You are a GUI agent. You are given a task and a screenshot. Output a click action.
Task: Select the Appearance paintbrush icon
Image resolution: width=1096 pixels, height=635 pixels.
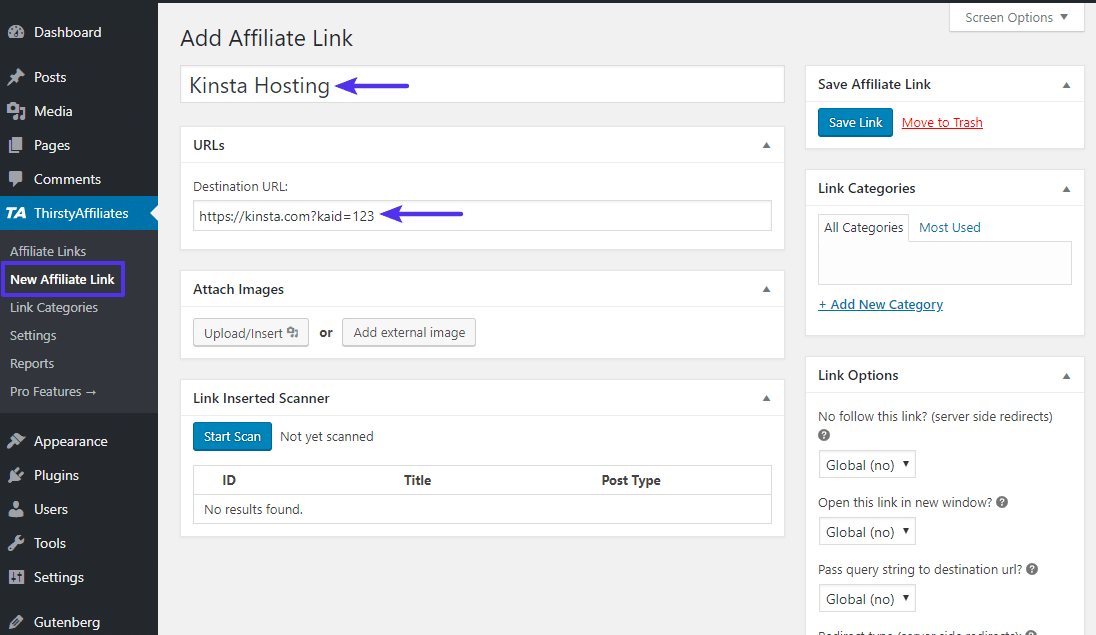point(18,440)
